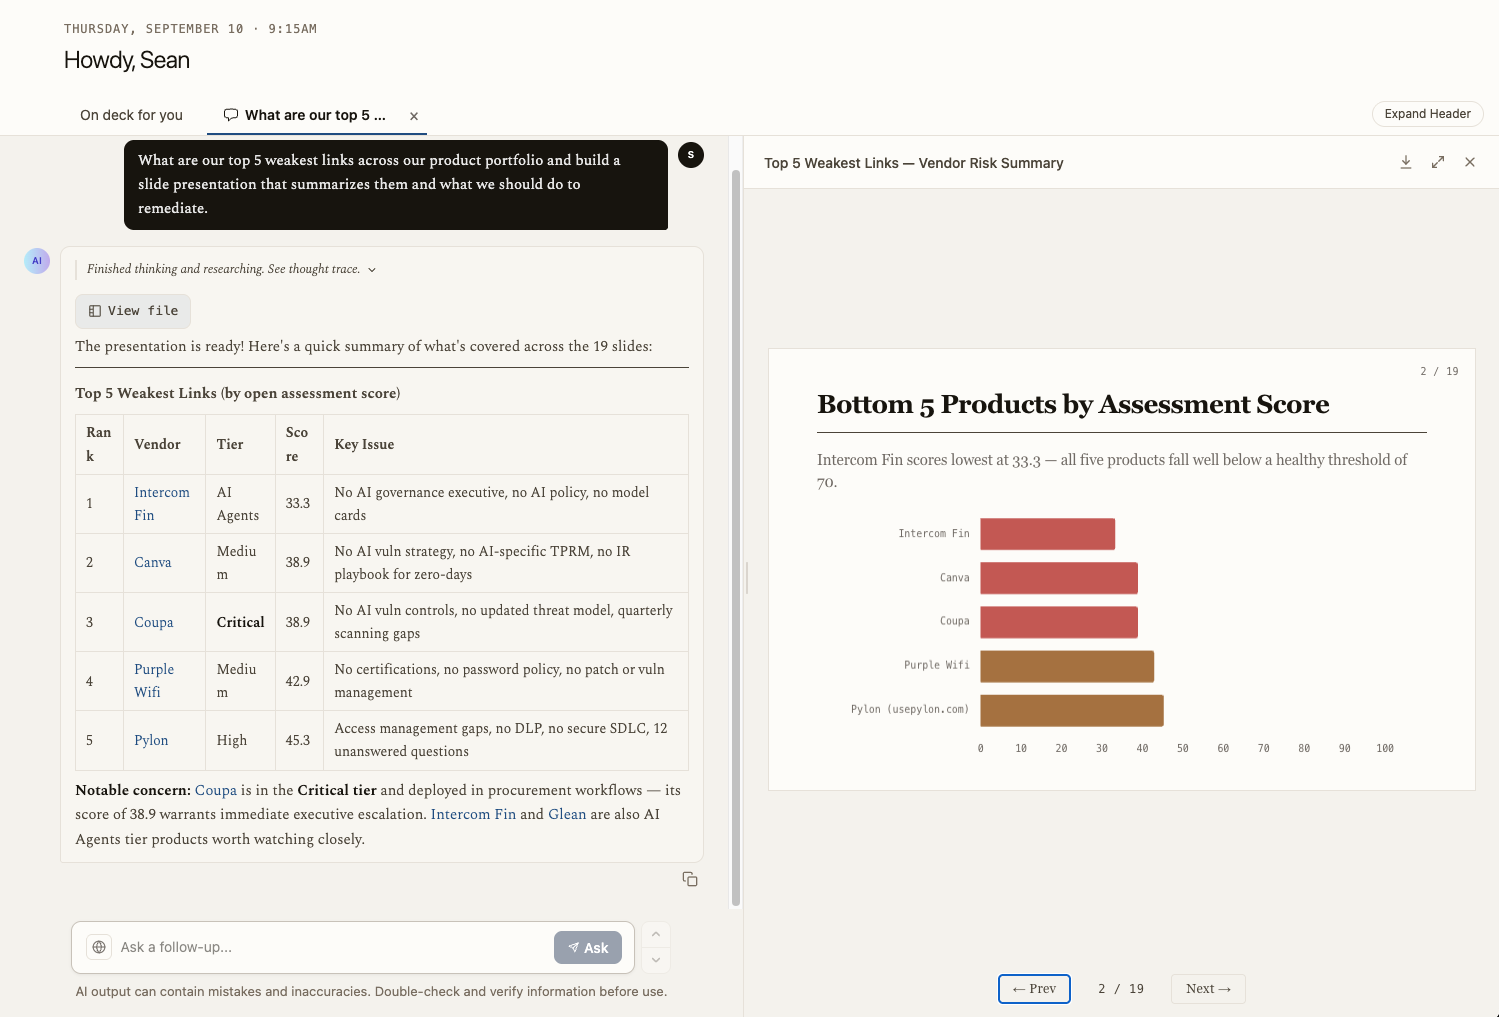Click the AI avatar icon
1499x1017 pixels.
37,261
